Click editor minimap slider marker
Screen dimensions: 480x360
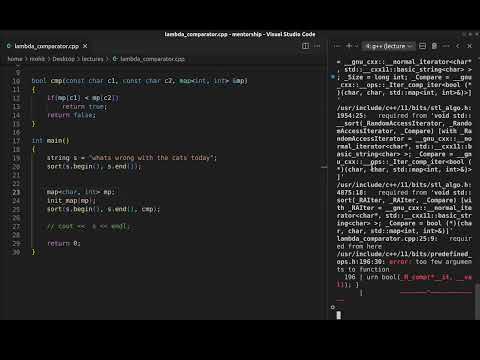pyautogui.click(x=324, y=167)
